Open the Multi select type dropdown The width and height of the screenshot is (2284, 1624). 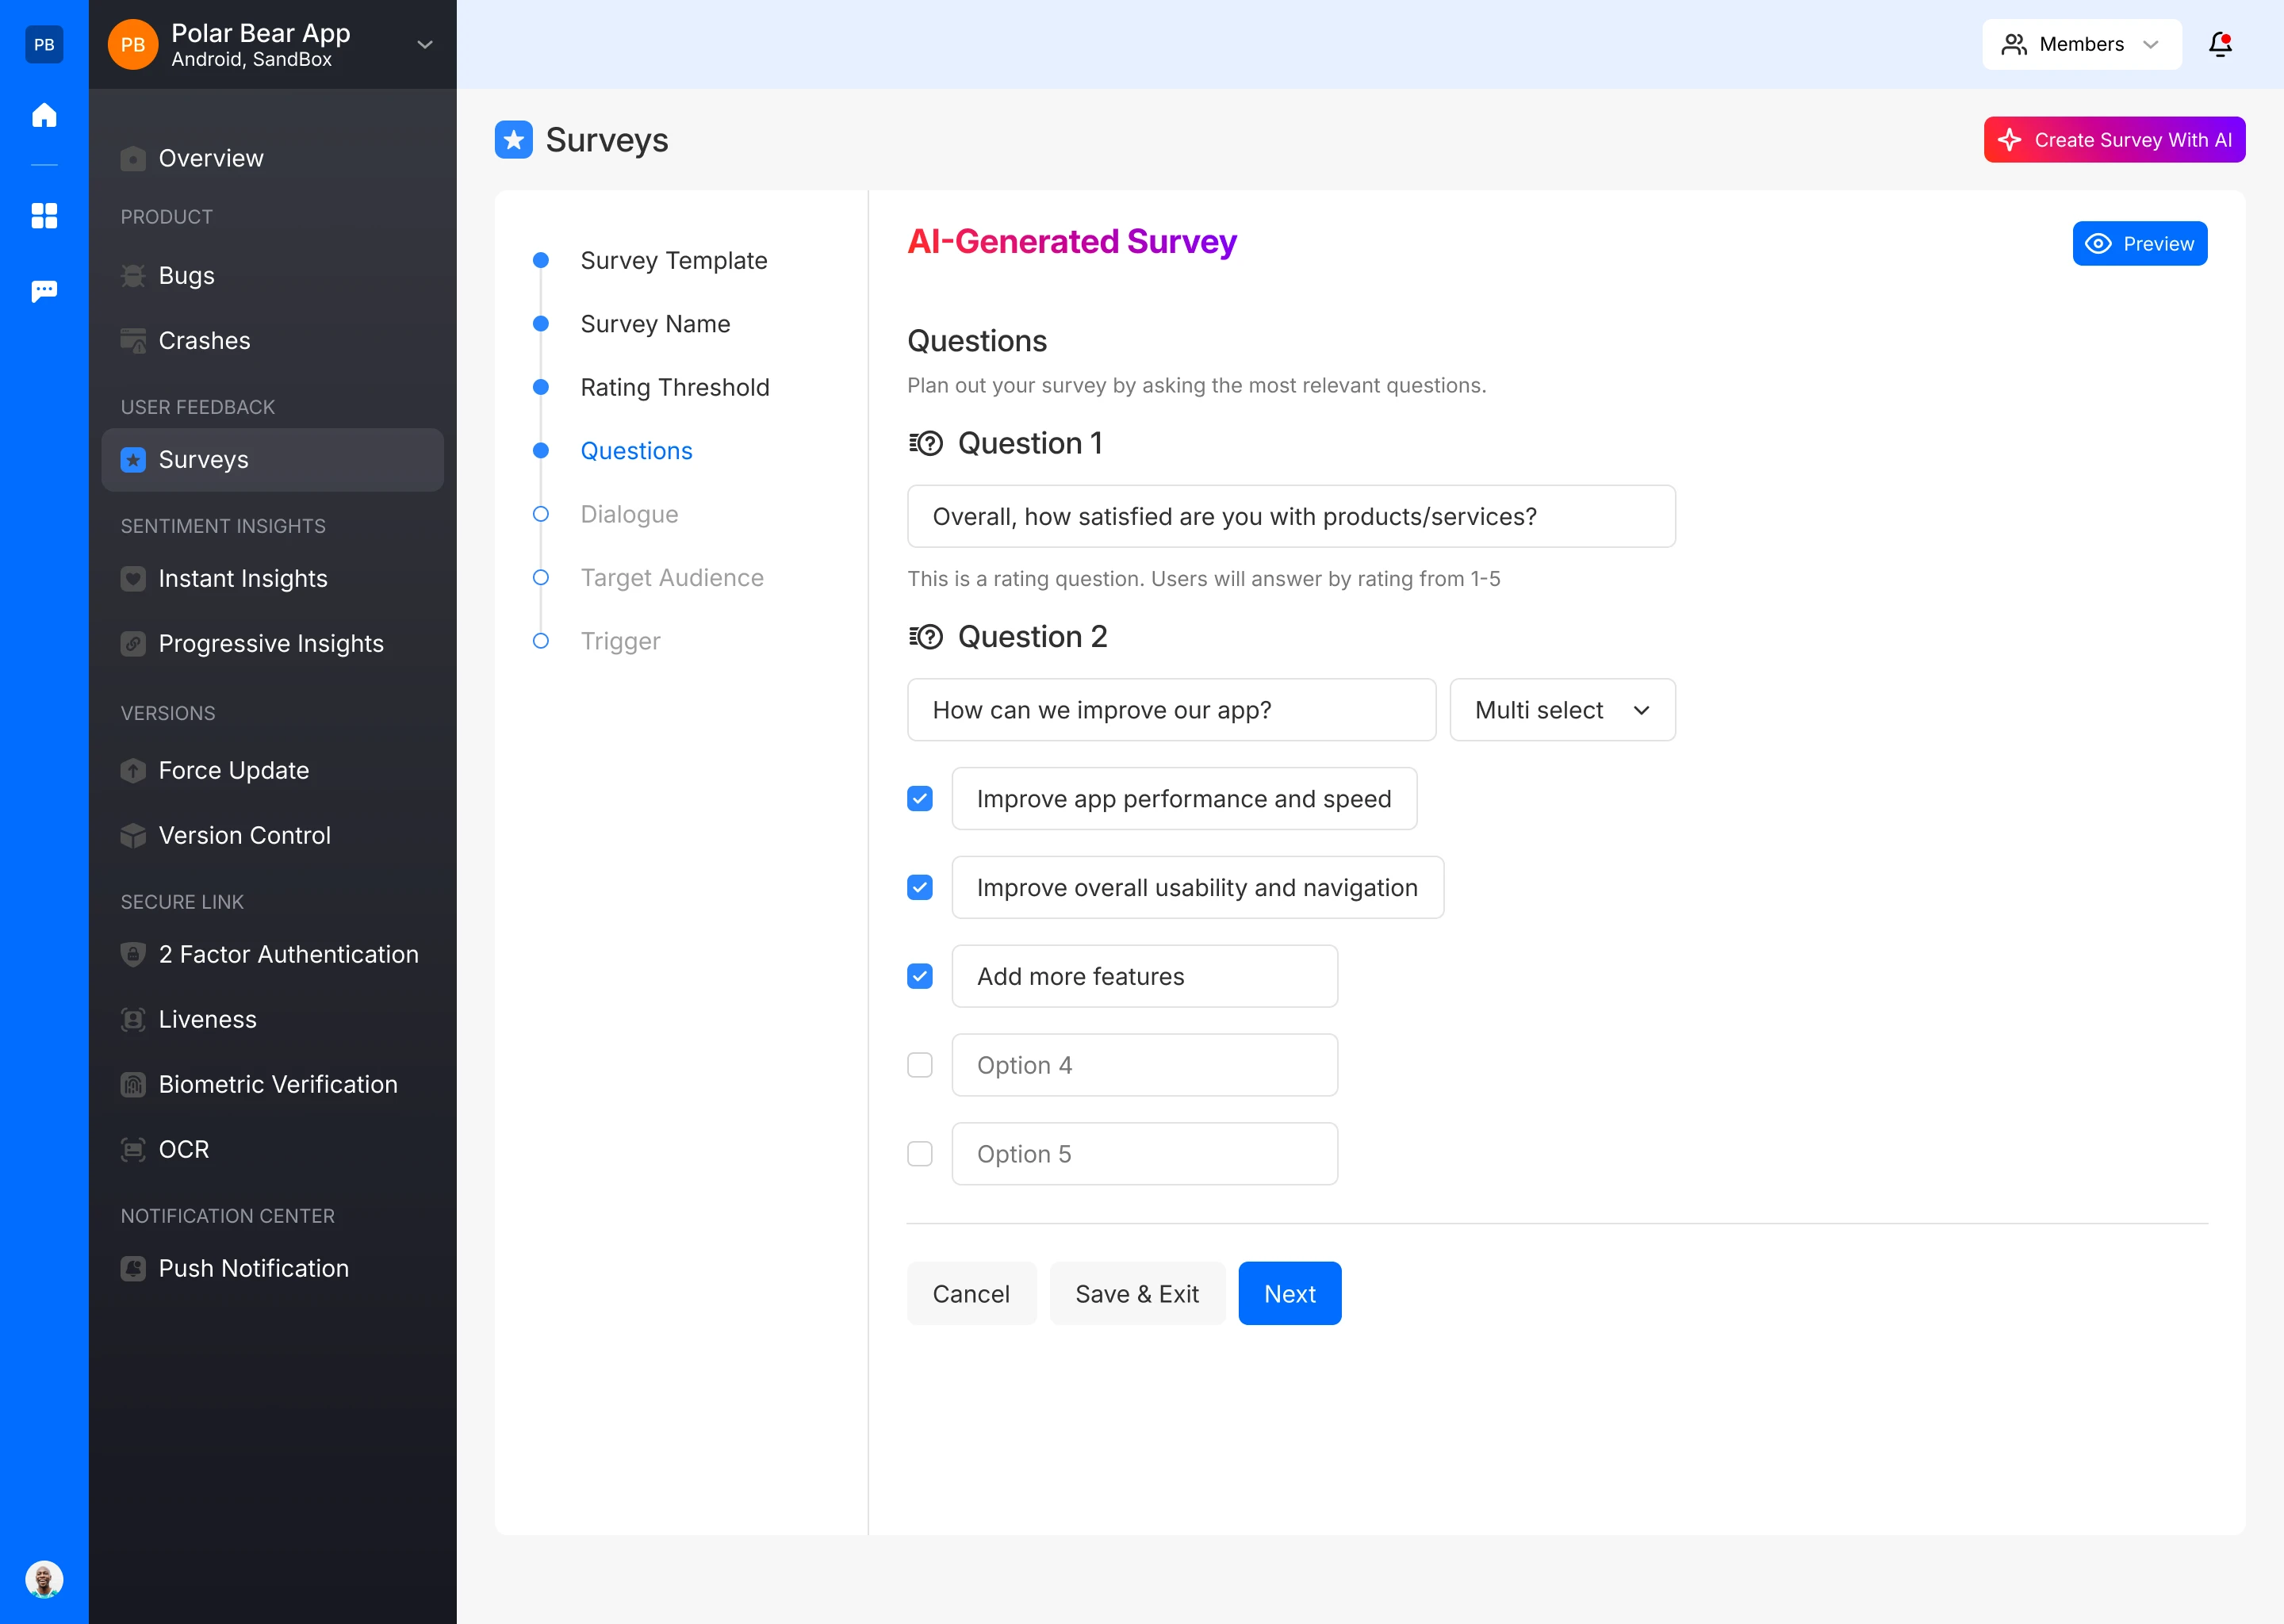tap(1561, 710)
